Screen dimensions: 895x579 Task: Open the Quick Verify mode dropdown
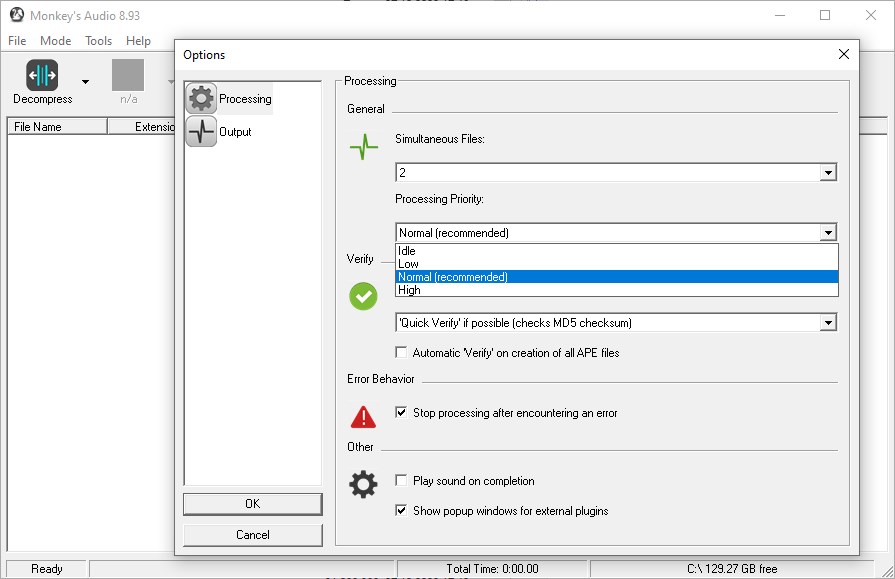827,323
